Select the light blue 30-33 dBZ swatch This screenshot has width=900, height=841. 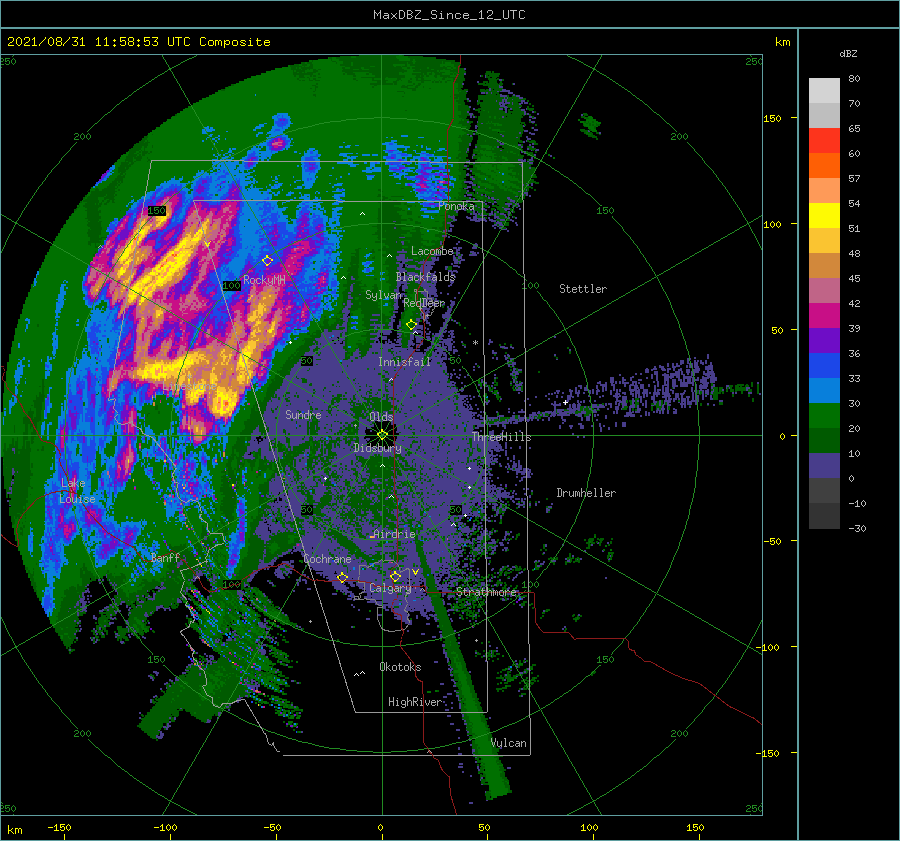824,390
